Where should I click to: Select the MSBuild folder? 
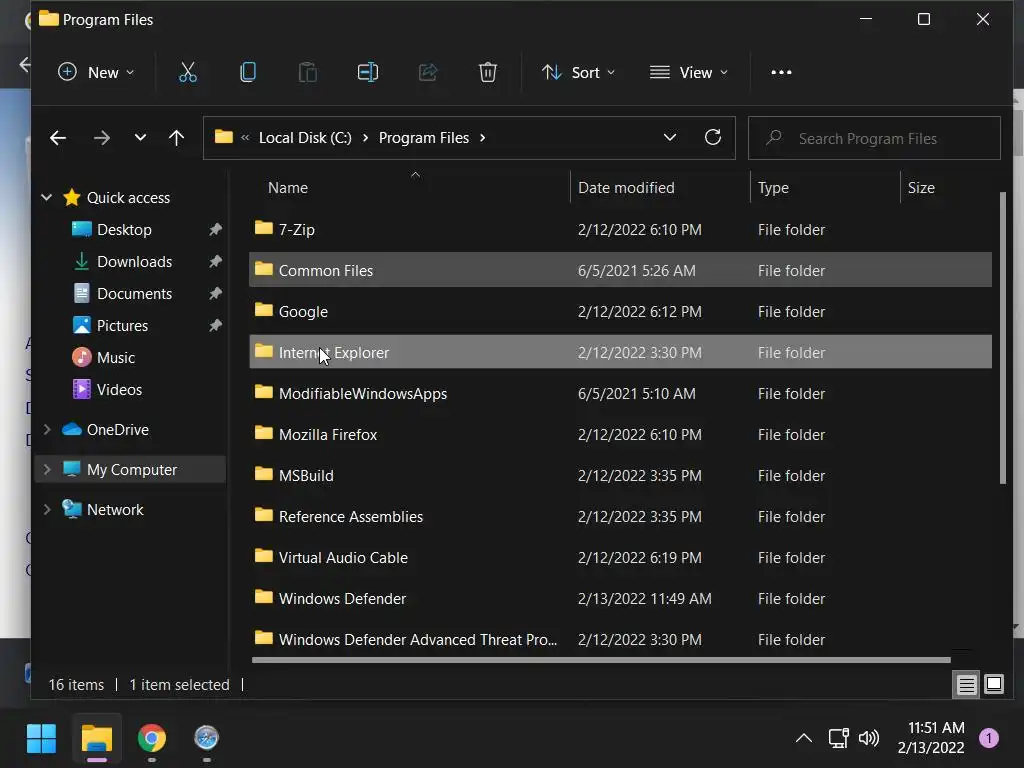[x=620, y=475]
